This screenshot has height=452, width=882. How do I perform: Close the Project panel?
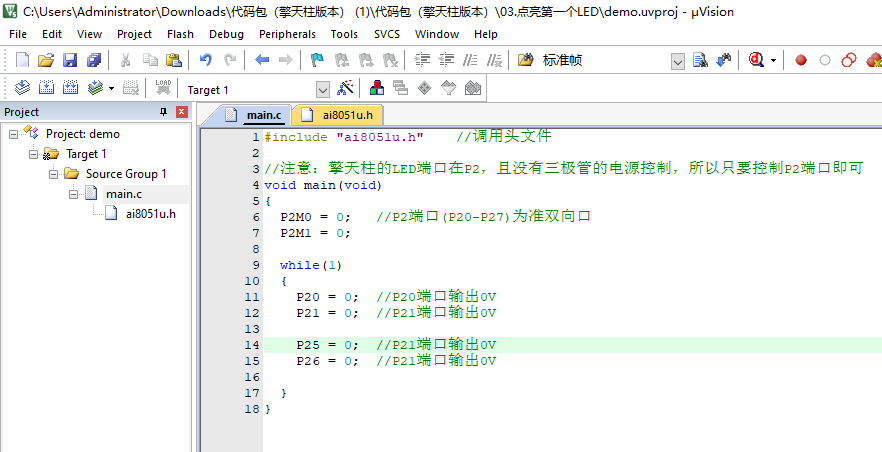pyautogui.click(x=182, y=112)
